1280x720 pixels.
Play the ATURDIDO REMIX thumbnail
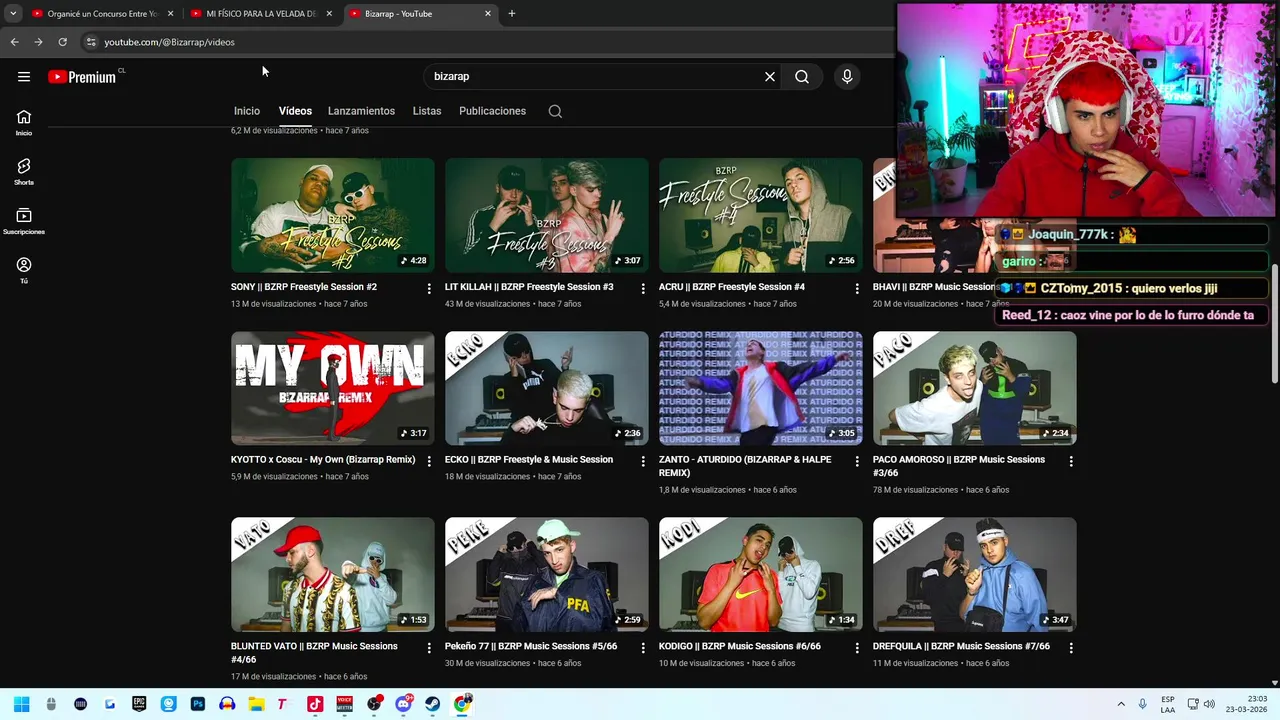click(761, 388)
